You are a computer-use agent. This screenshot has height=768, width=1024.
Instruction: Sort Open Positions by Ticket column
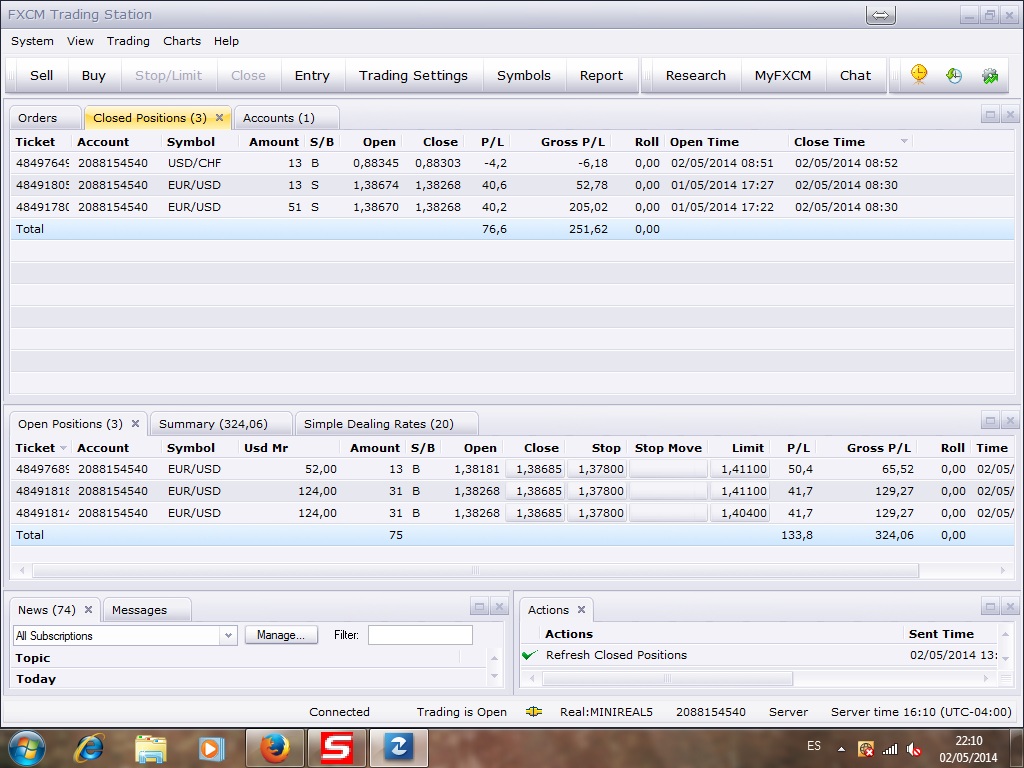(36, 448)
